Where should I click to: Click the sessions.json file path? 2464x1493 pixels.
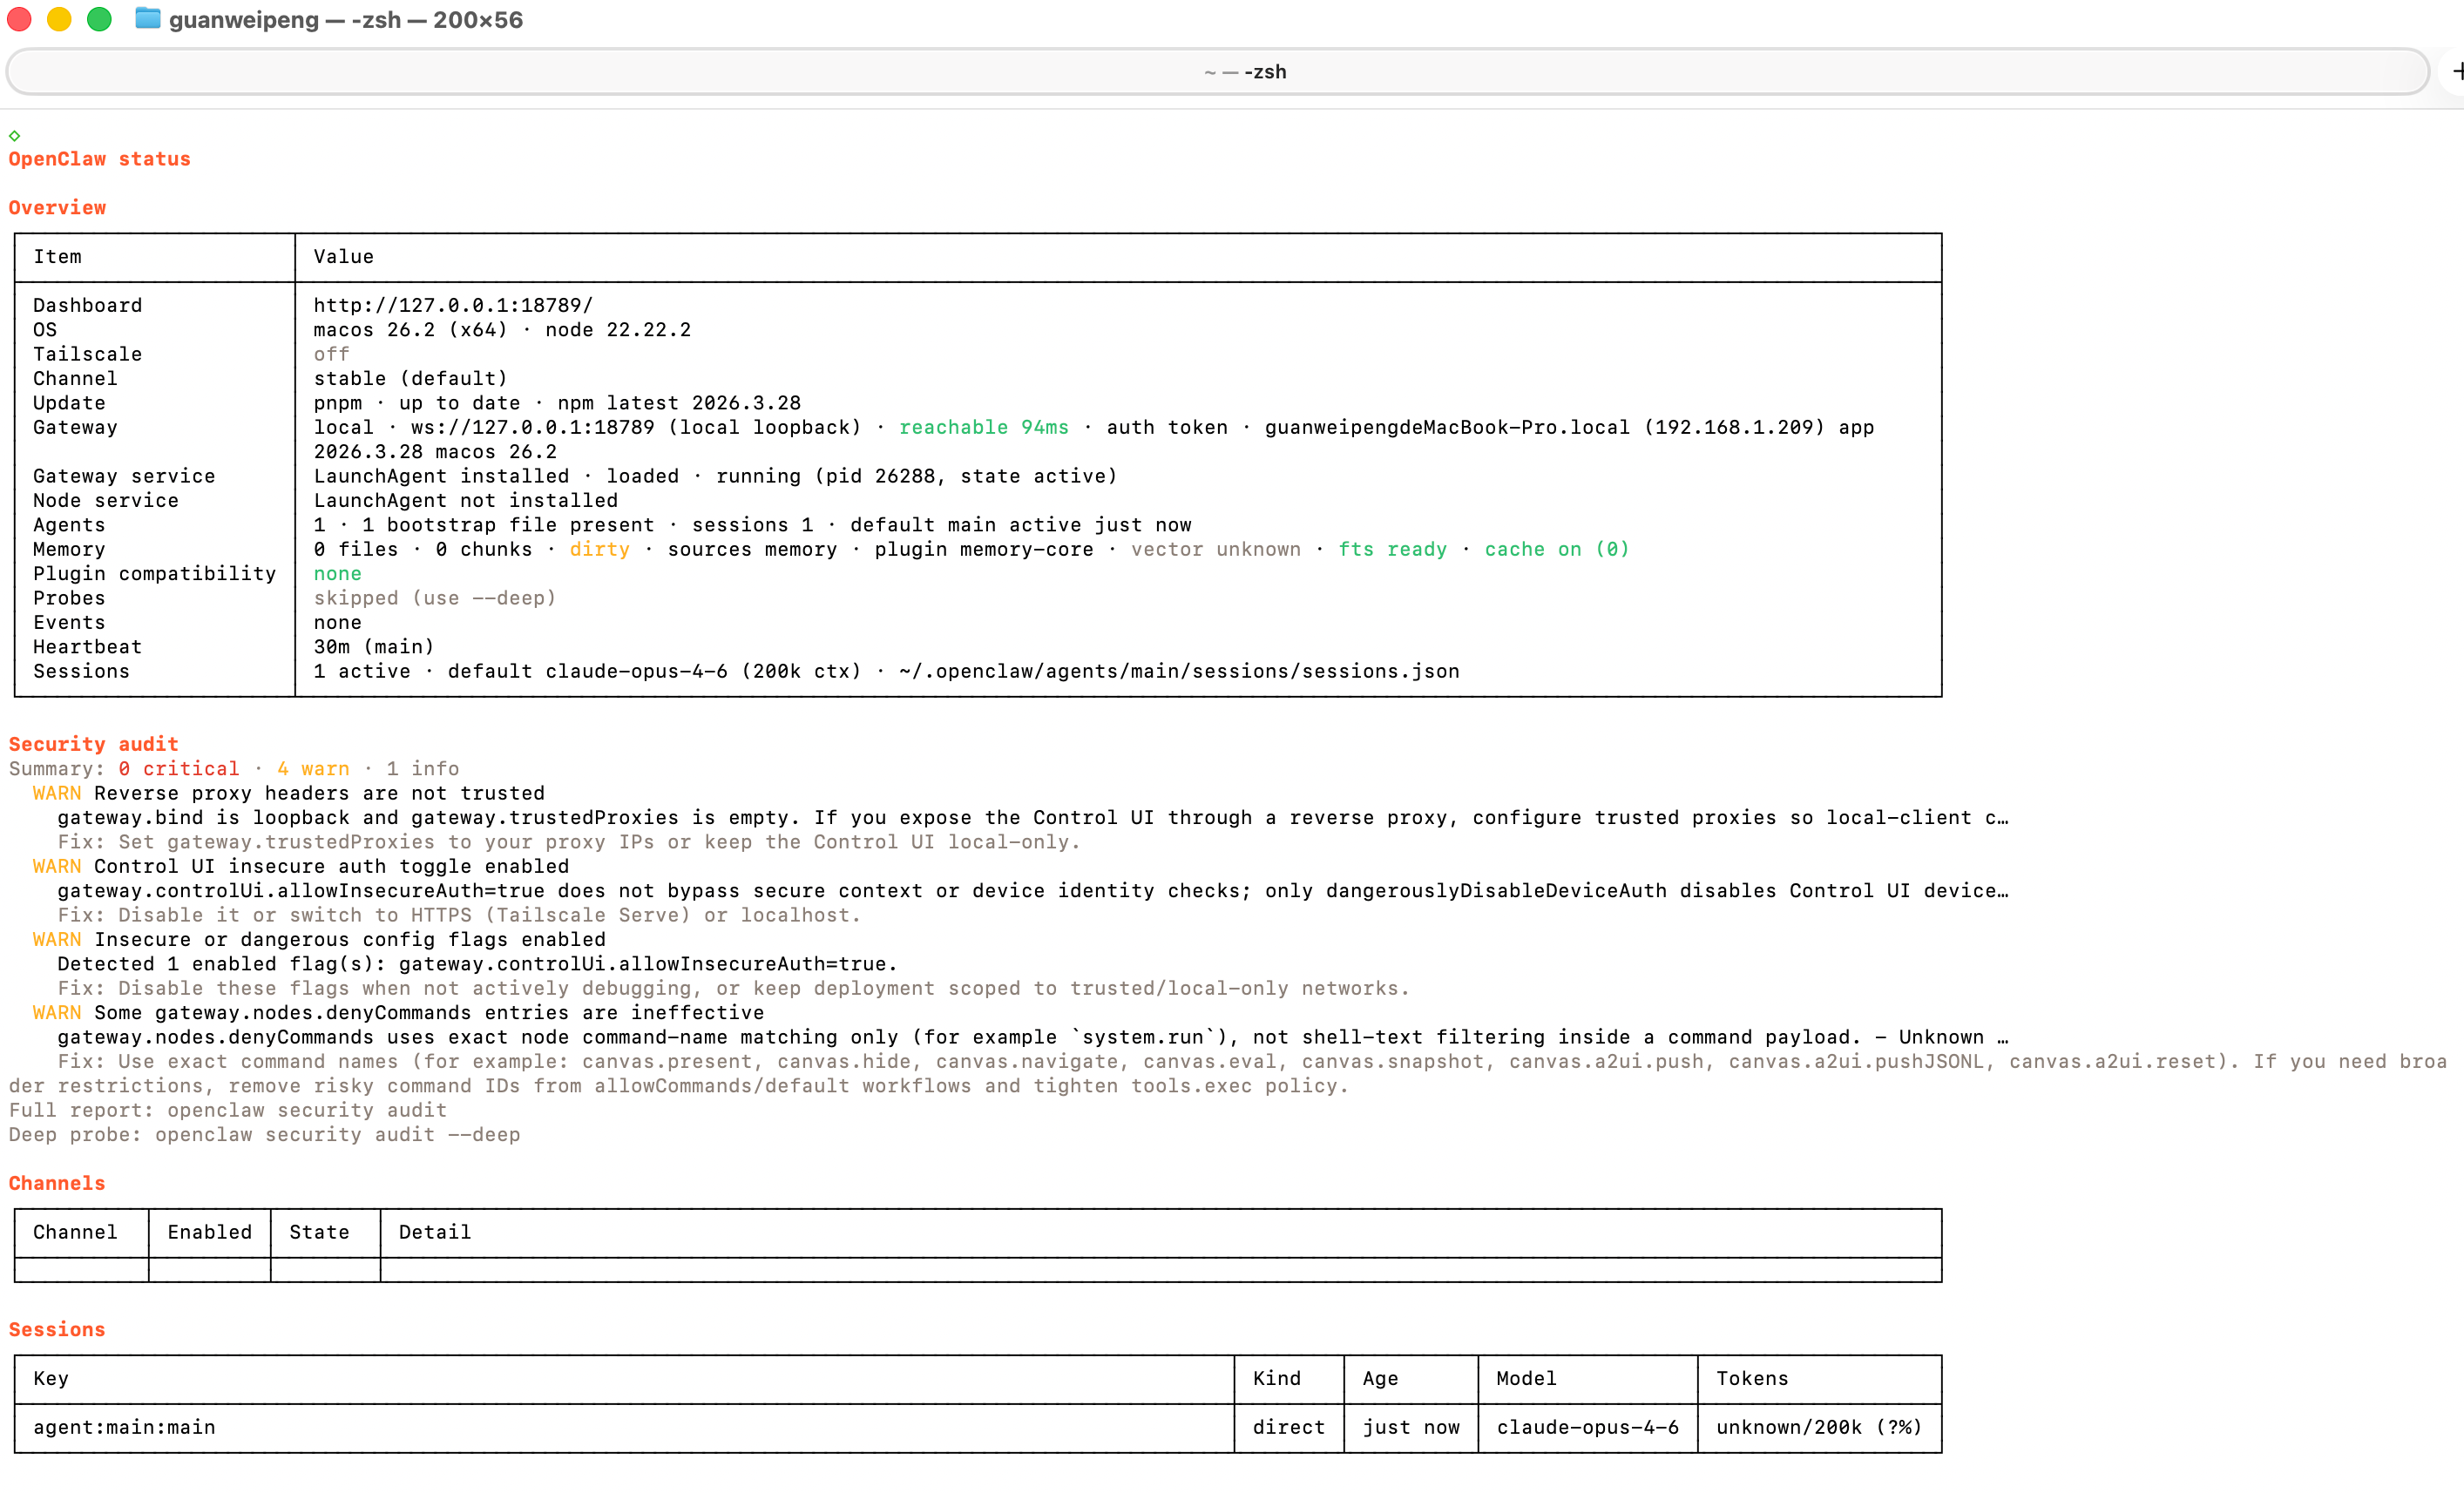pos(1178,671)
